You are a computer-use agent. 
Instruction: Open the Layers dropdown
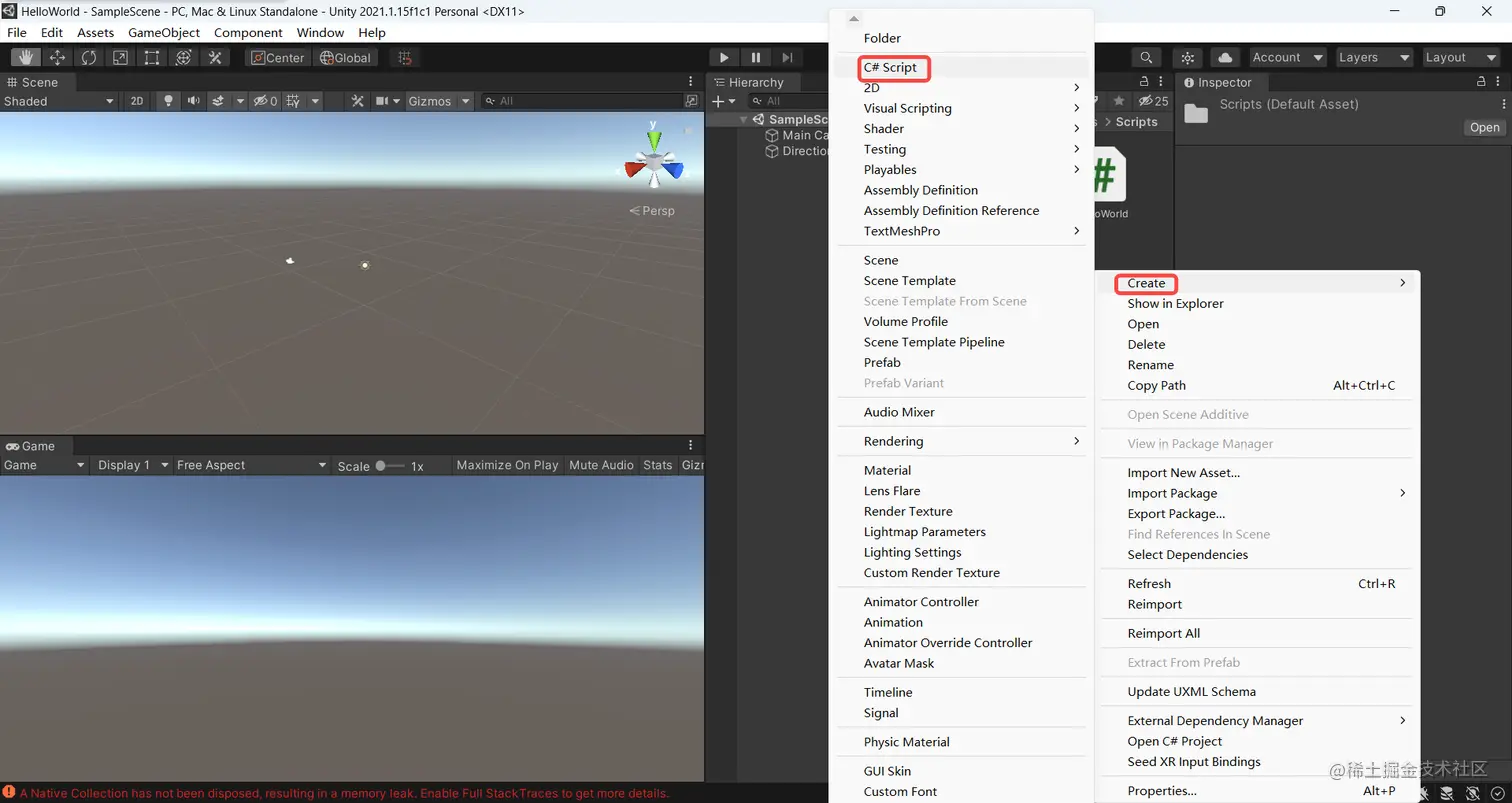(x=1374, y=58)
